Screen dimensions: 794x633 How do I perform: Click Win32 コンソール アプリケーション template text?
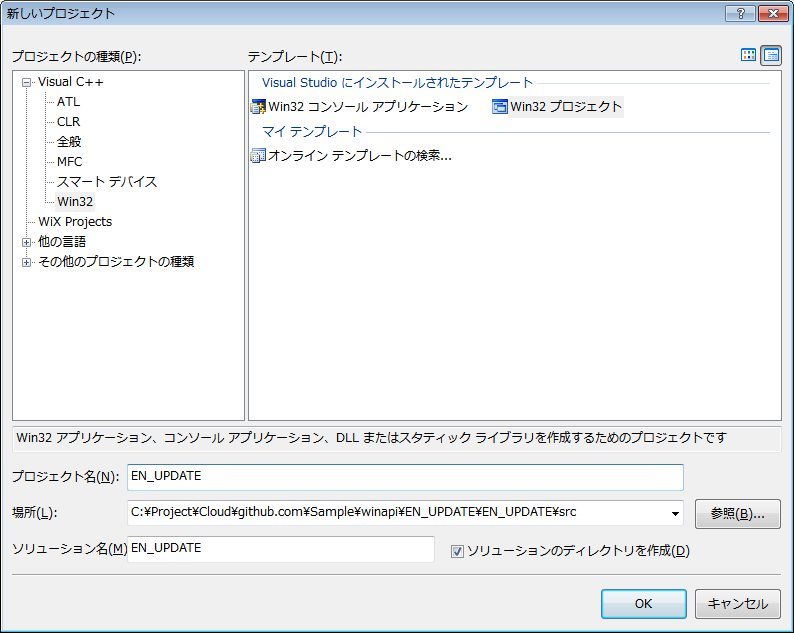(368, 107)
